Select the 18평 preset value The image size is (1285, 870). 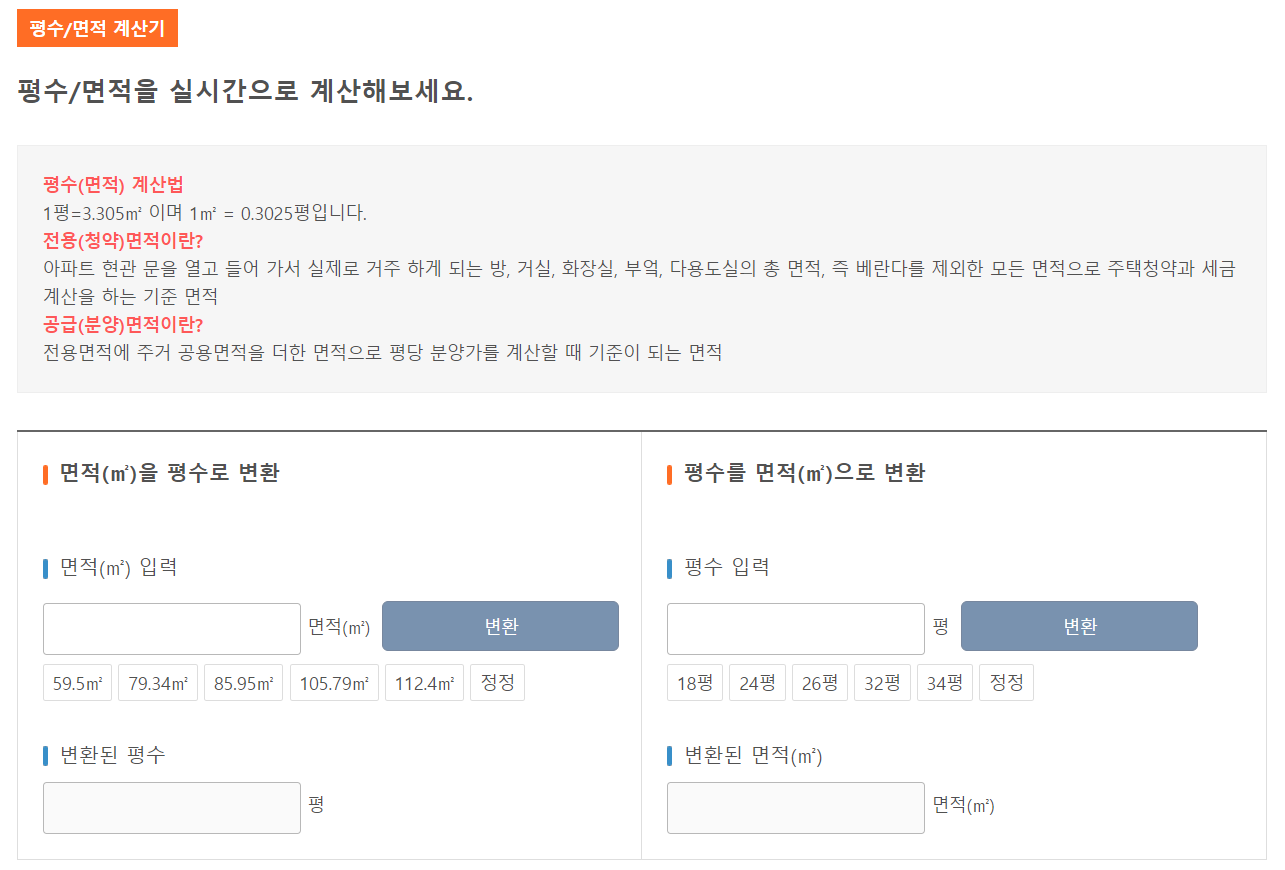(x=694, y=682)
